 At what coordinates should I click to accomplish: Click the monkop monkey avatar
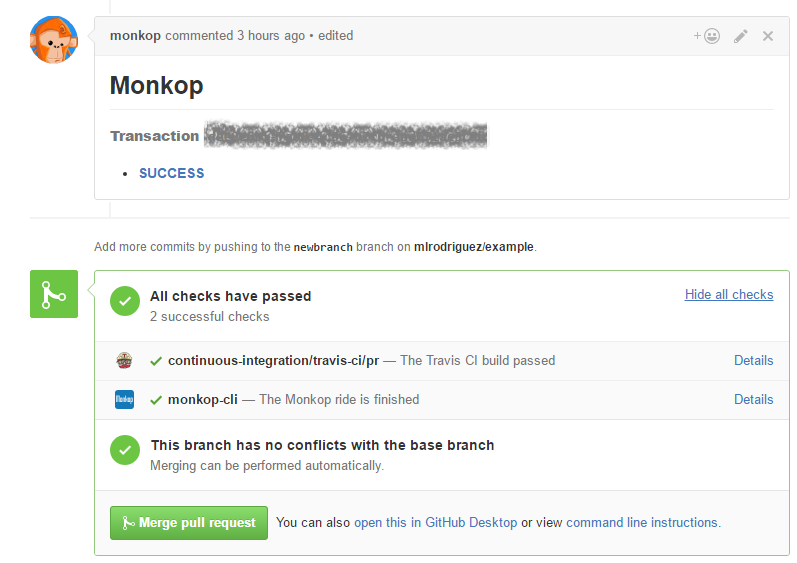coord(54,40)
